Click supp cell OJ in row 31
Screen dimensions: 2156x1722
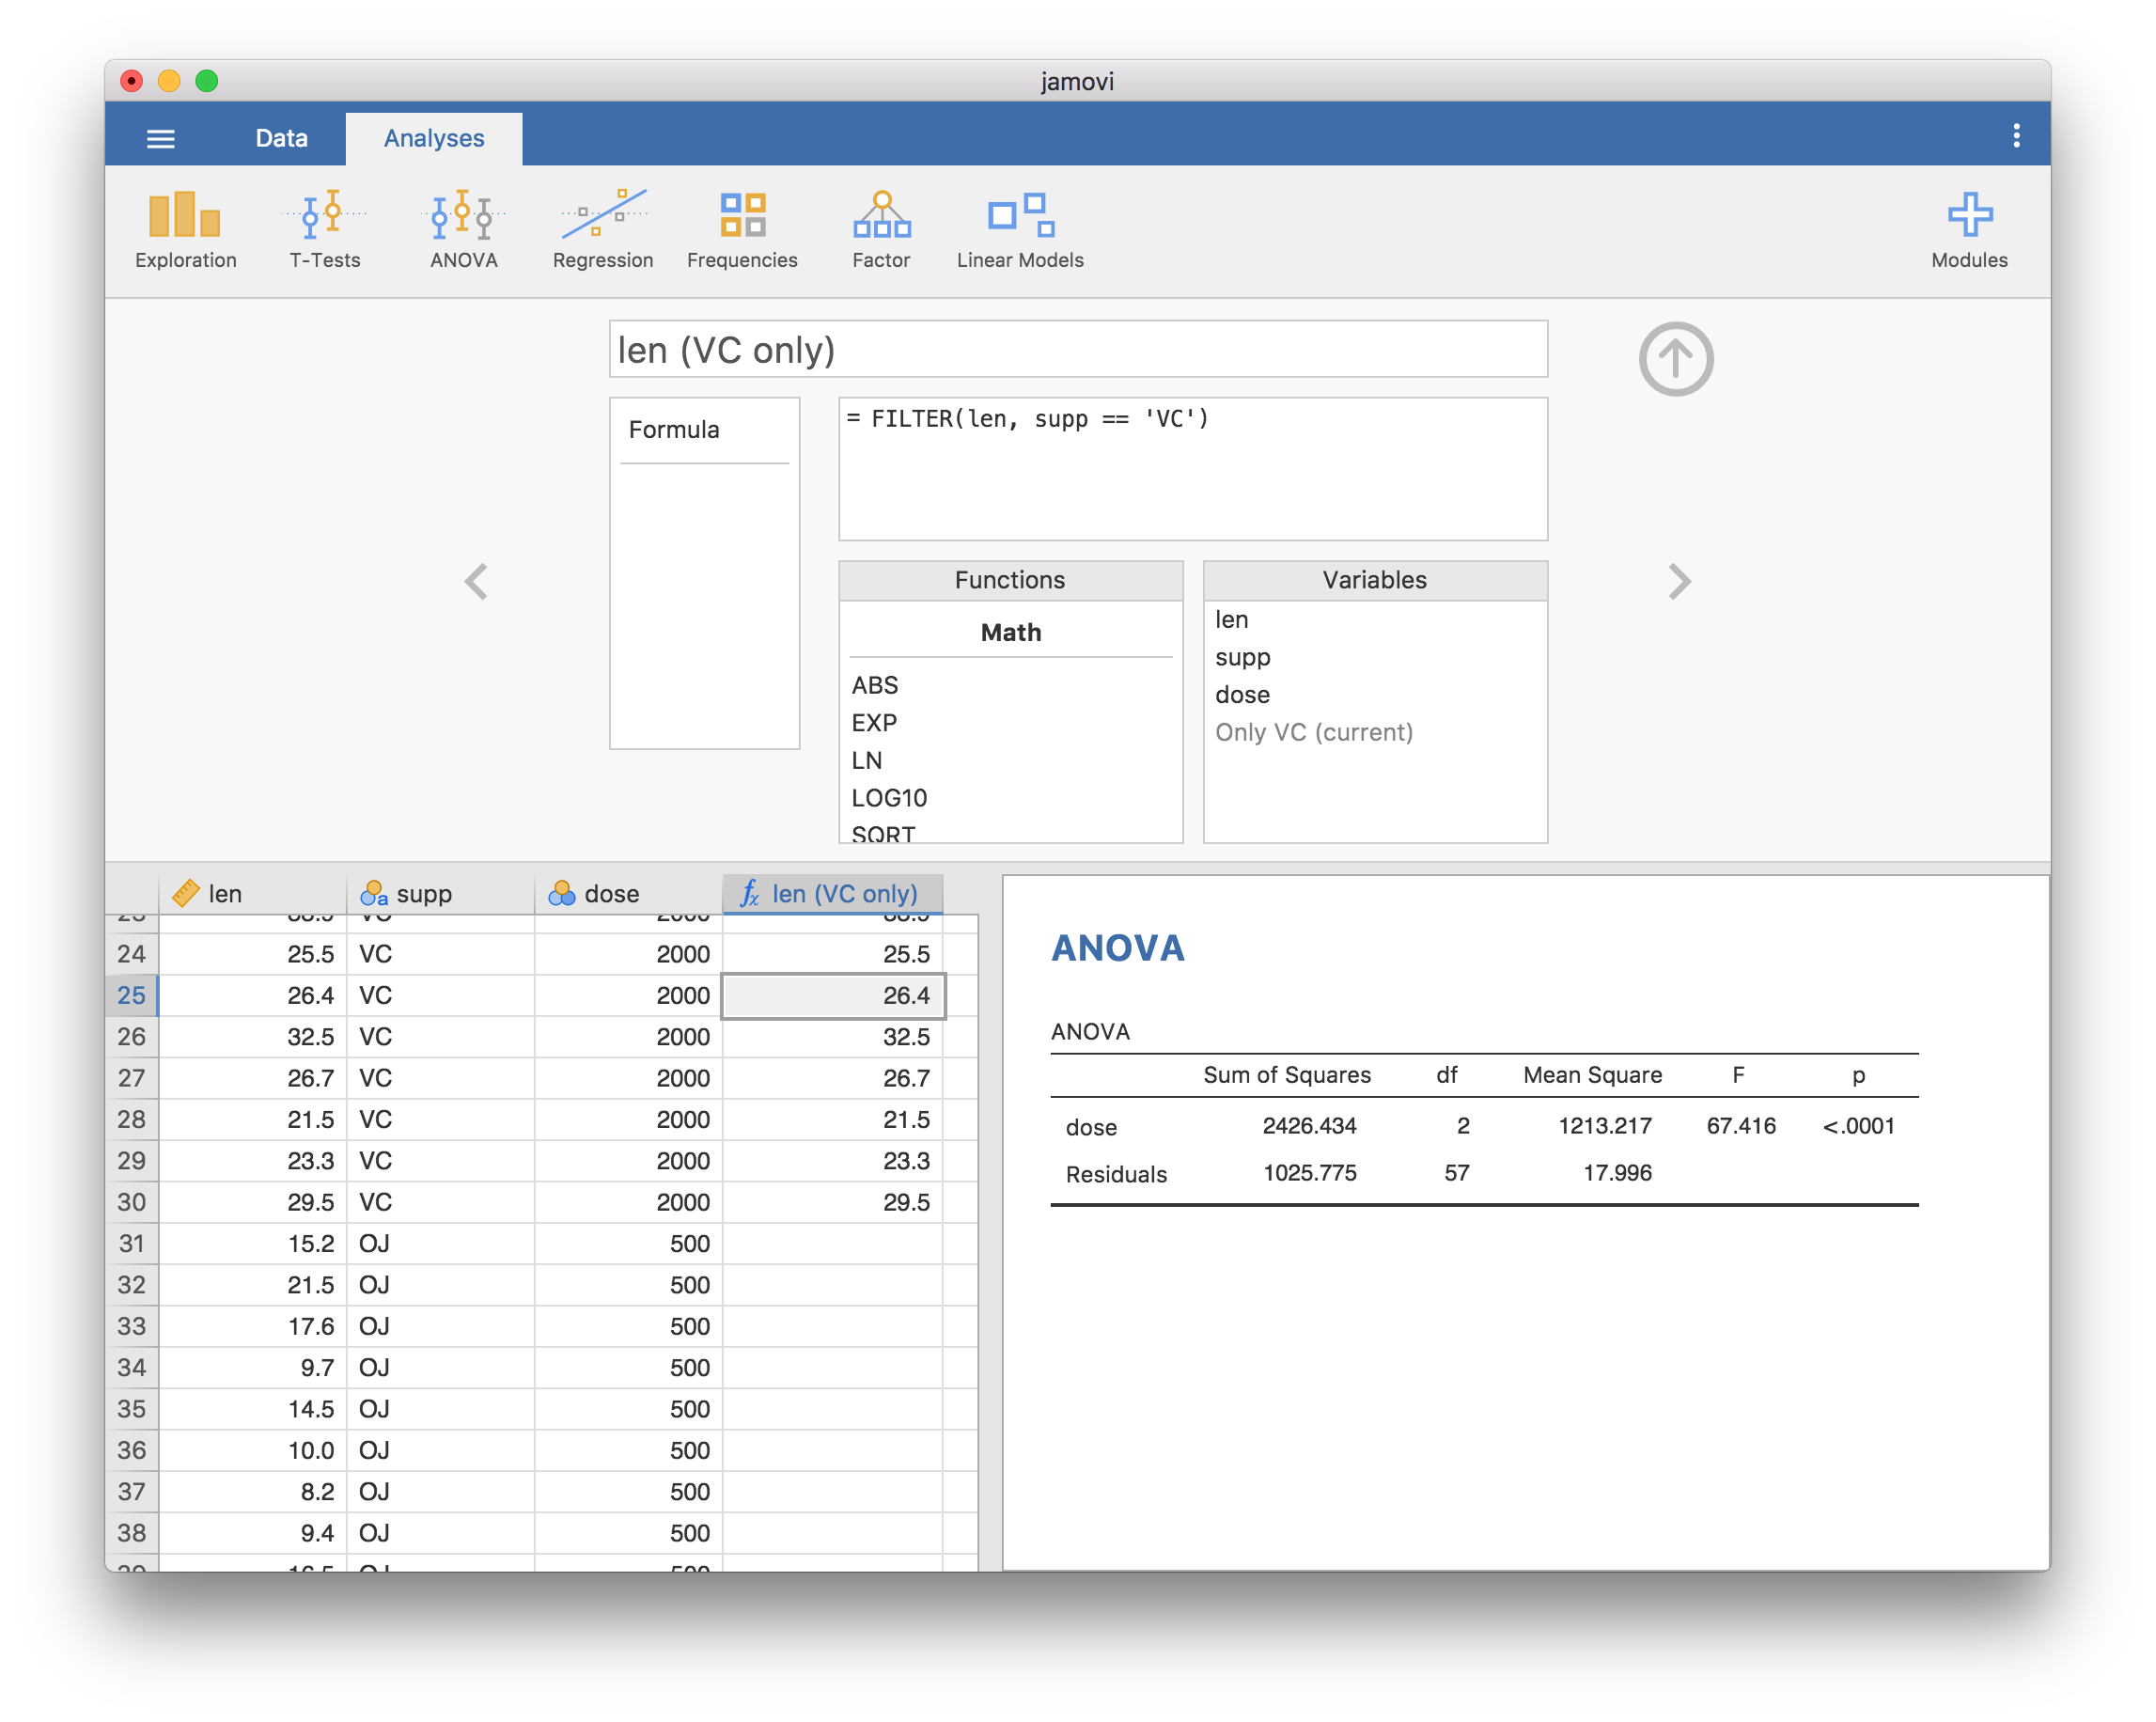pos(441,1243)
